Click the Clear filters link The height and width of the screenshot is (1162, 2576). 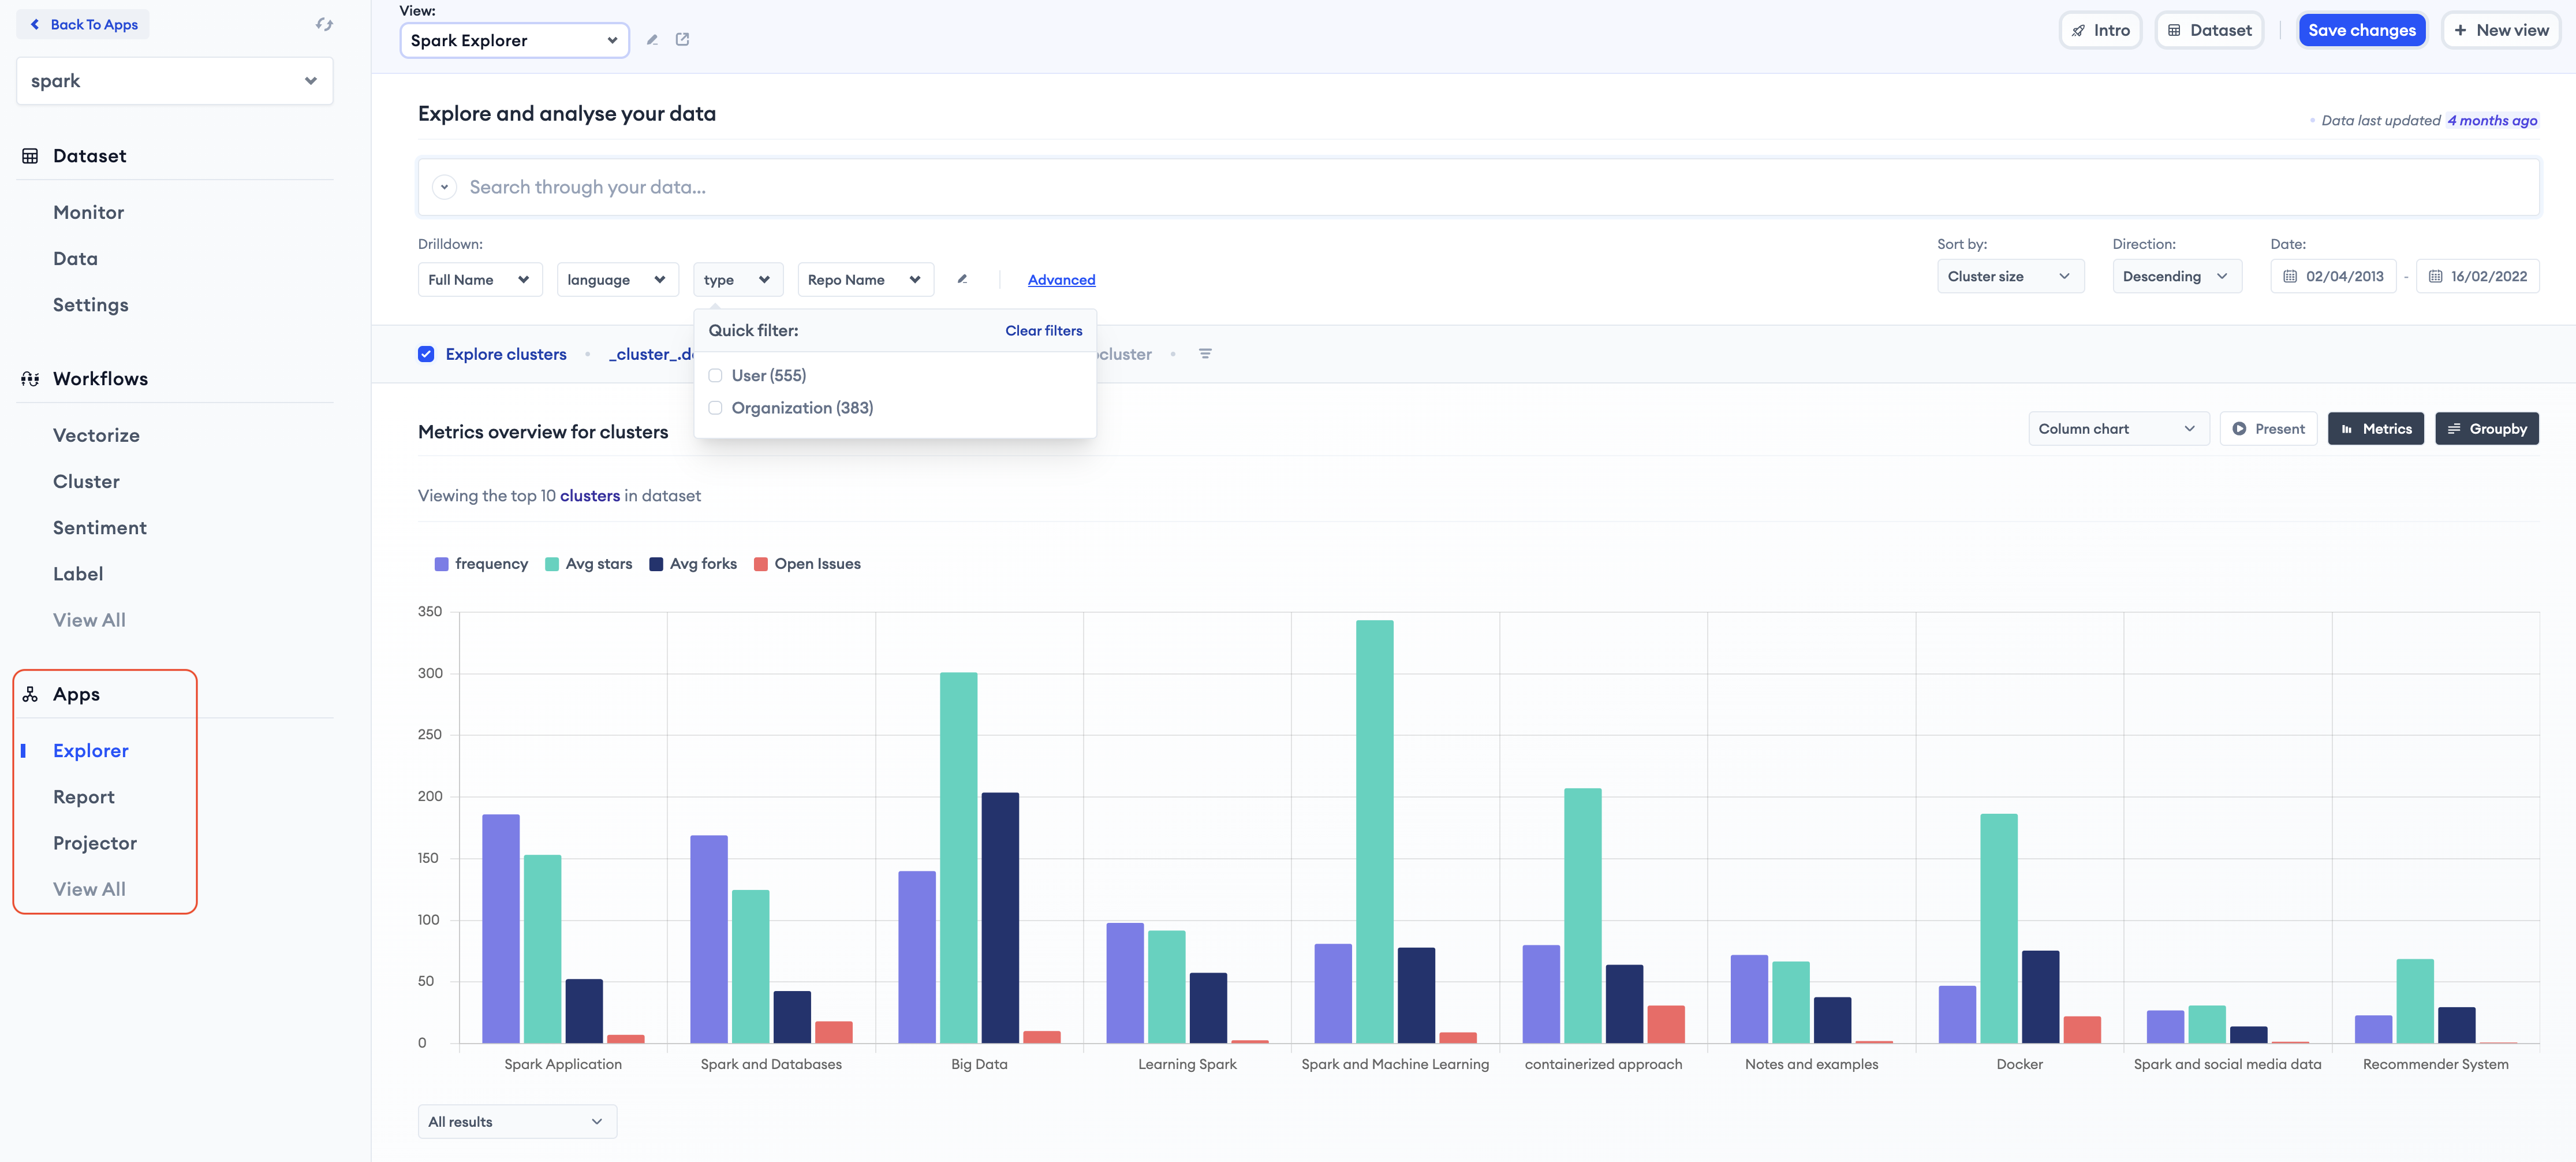tap(1043, 331)
